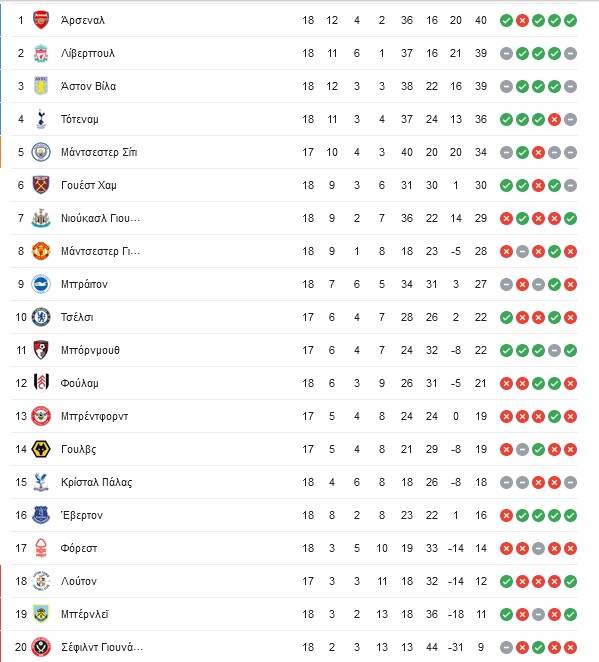Click the Newcastle United crest

coord(41,218)
